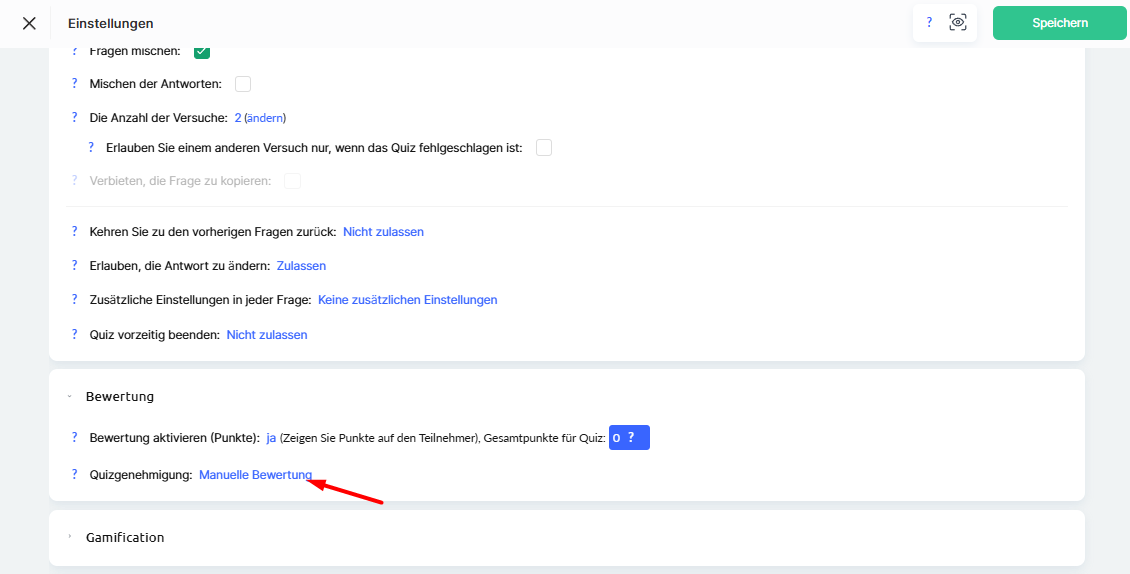Screen dimensions: 1130x574
Task: Enable the Mischen der Antworten checkbox
Action: [x=243, y=84]
